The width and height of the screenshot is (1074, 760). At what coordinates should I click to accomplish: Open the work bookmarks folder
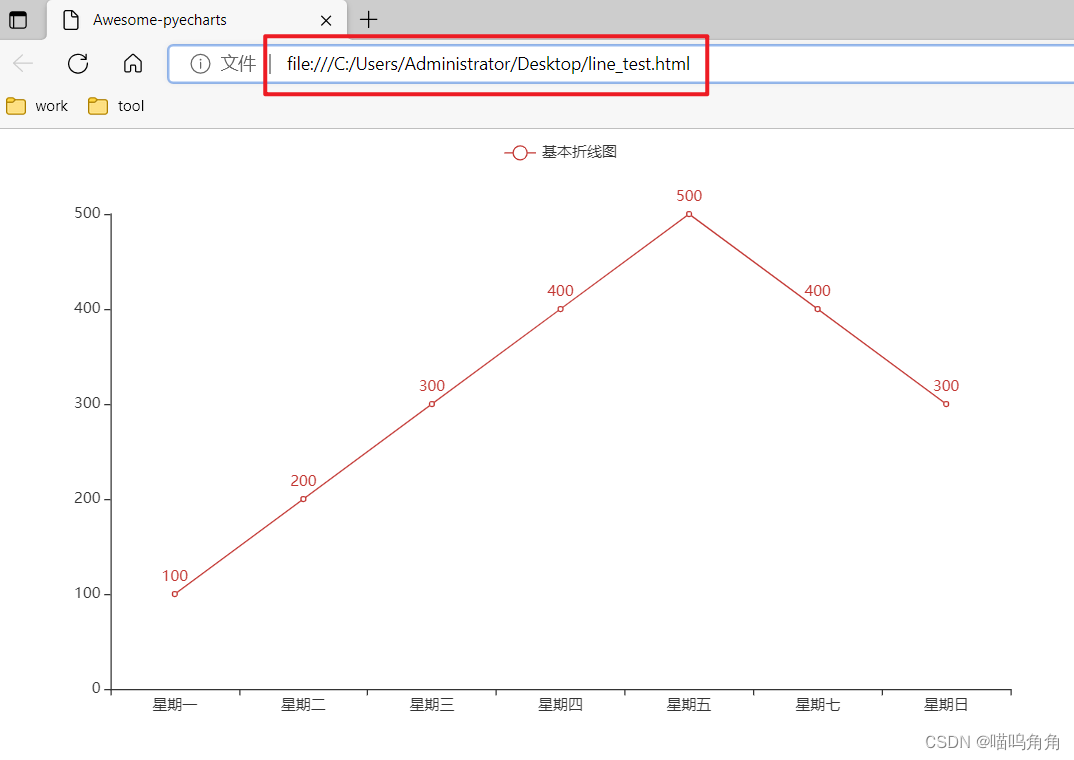37,105
